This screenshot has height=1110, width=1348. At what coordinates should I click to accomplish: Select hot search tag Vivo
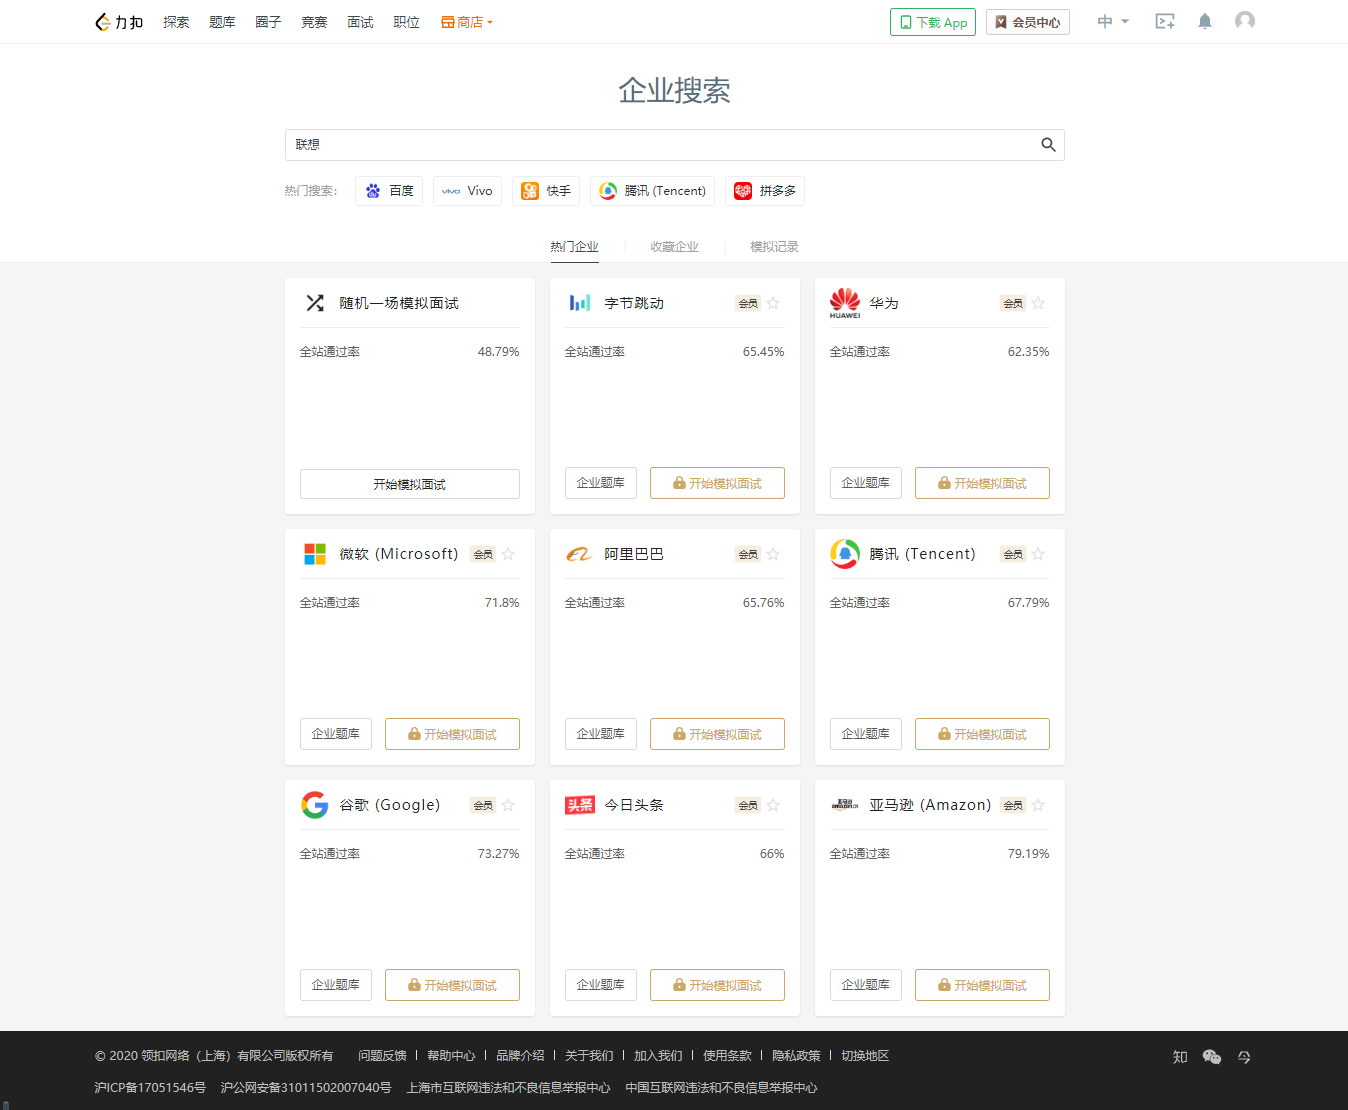[x=467, y=191]
